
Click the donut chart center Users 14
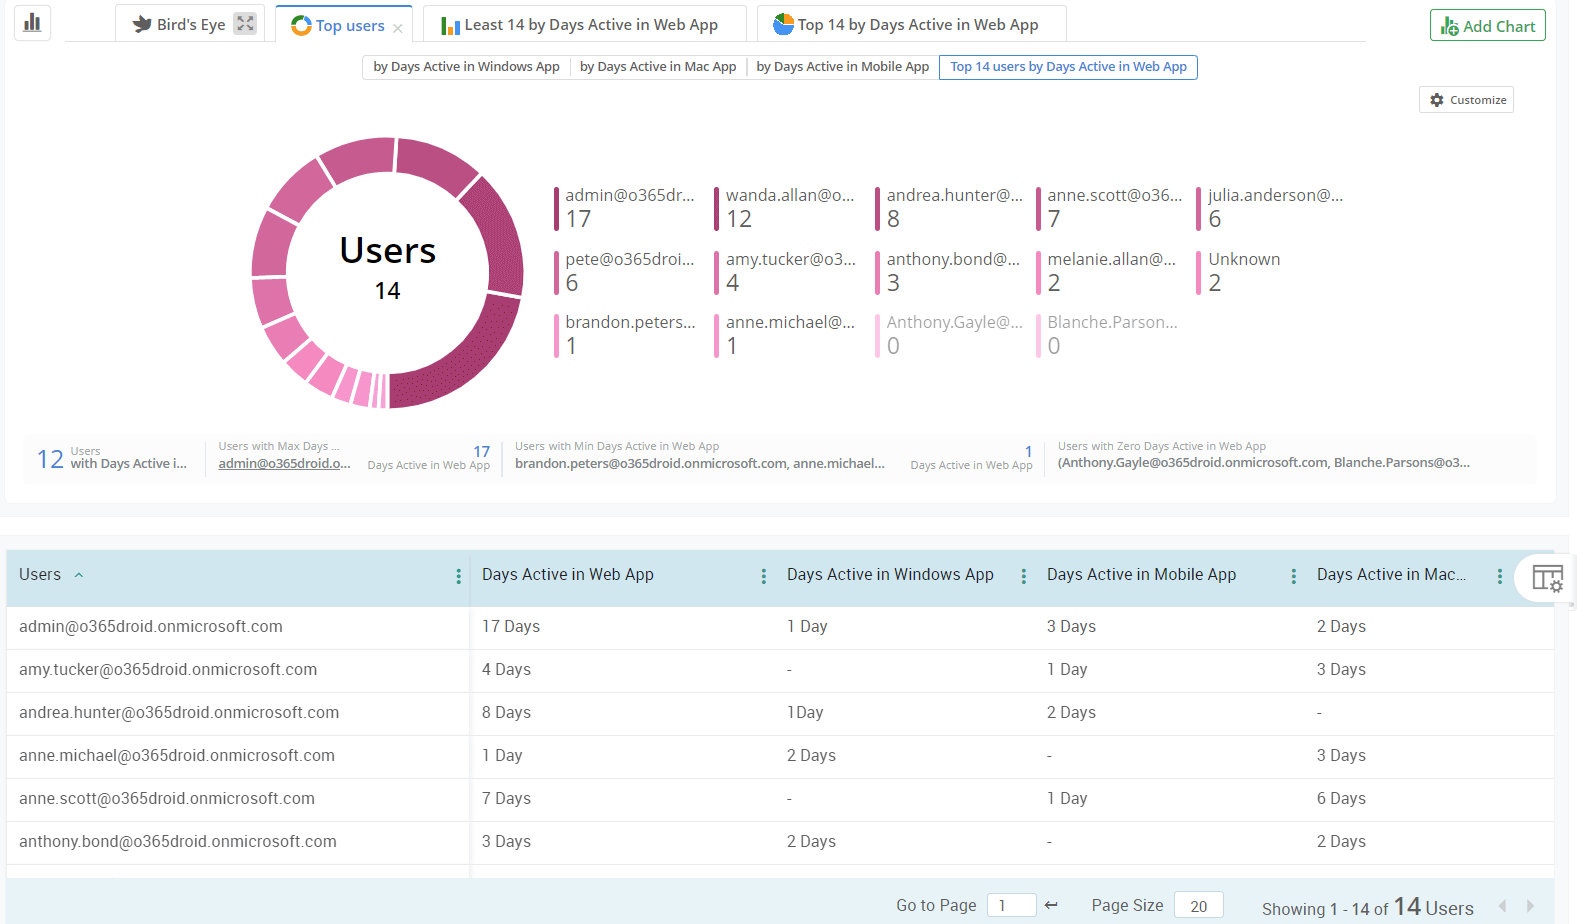click(x=387, y=268)
